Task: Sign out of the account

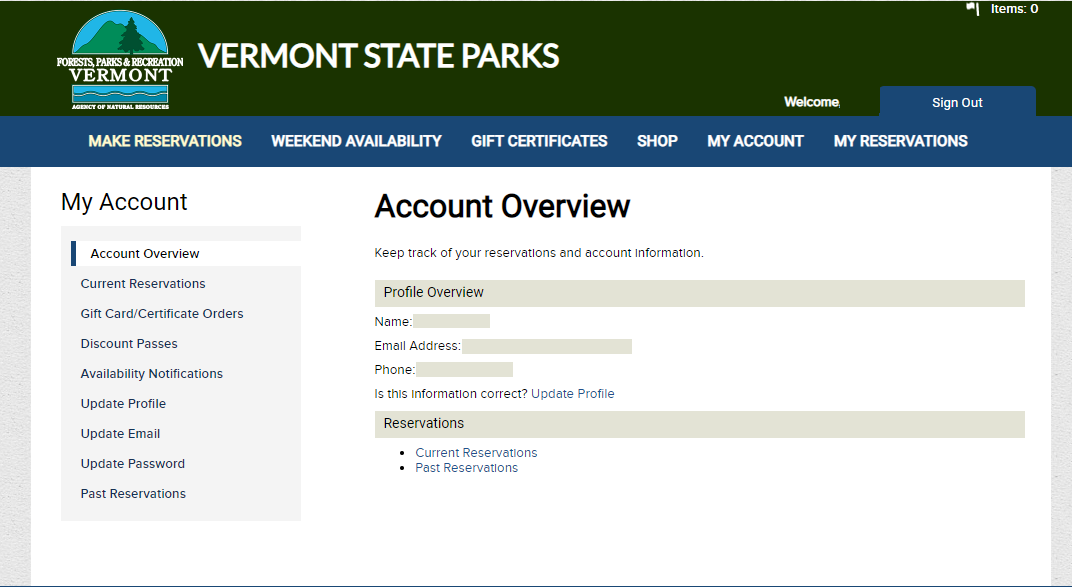Action: tap(957, 102)
